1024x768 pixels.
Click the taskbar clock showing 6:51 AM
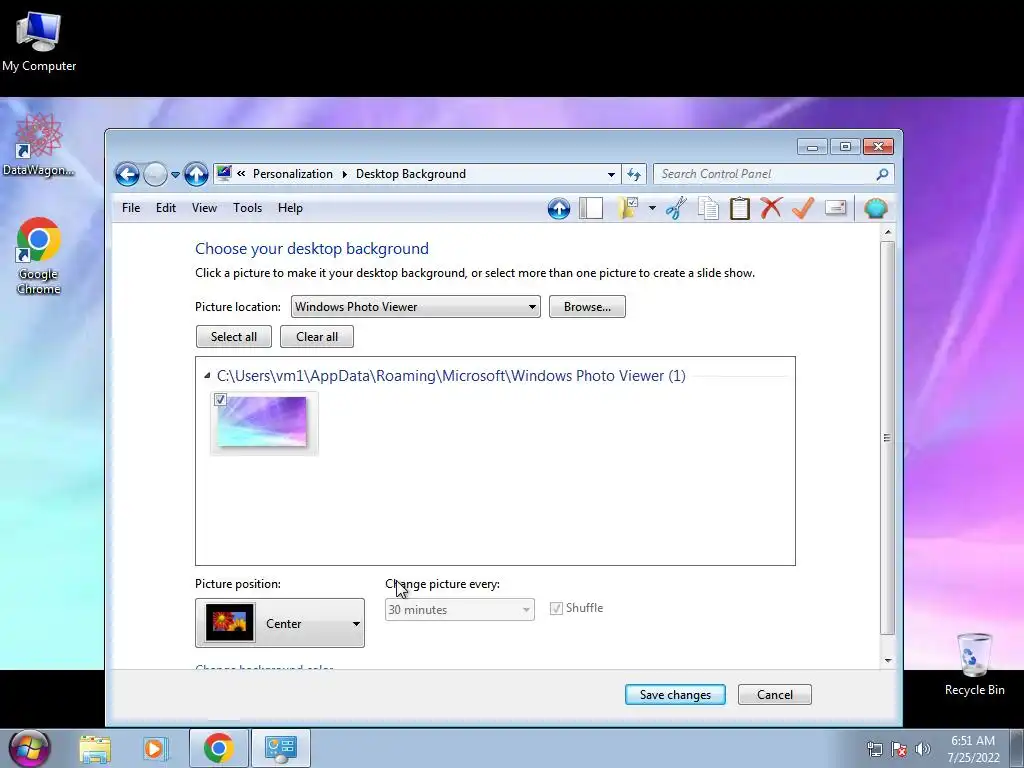[x=973, y=748]
